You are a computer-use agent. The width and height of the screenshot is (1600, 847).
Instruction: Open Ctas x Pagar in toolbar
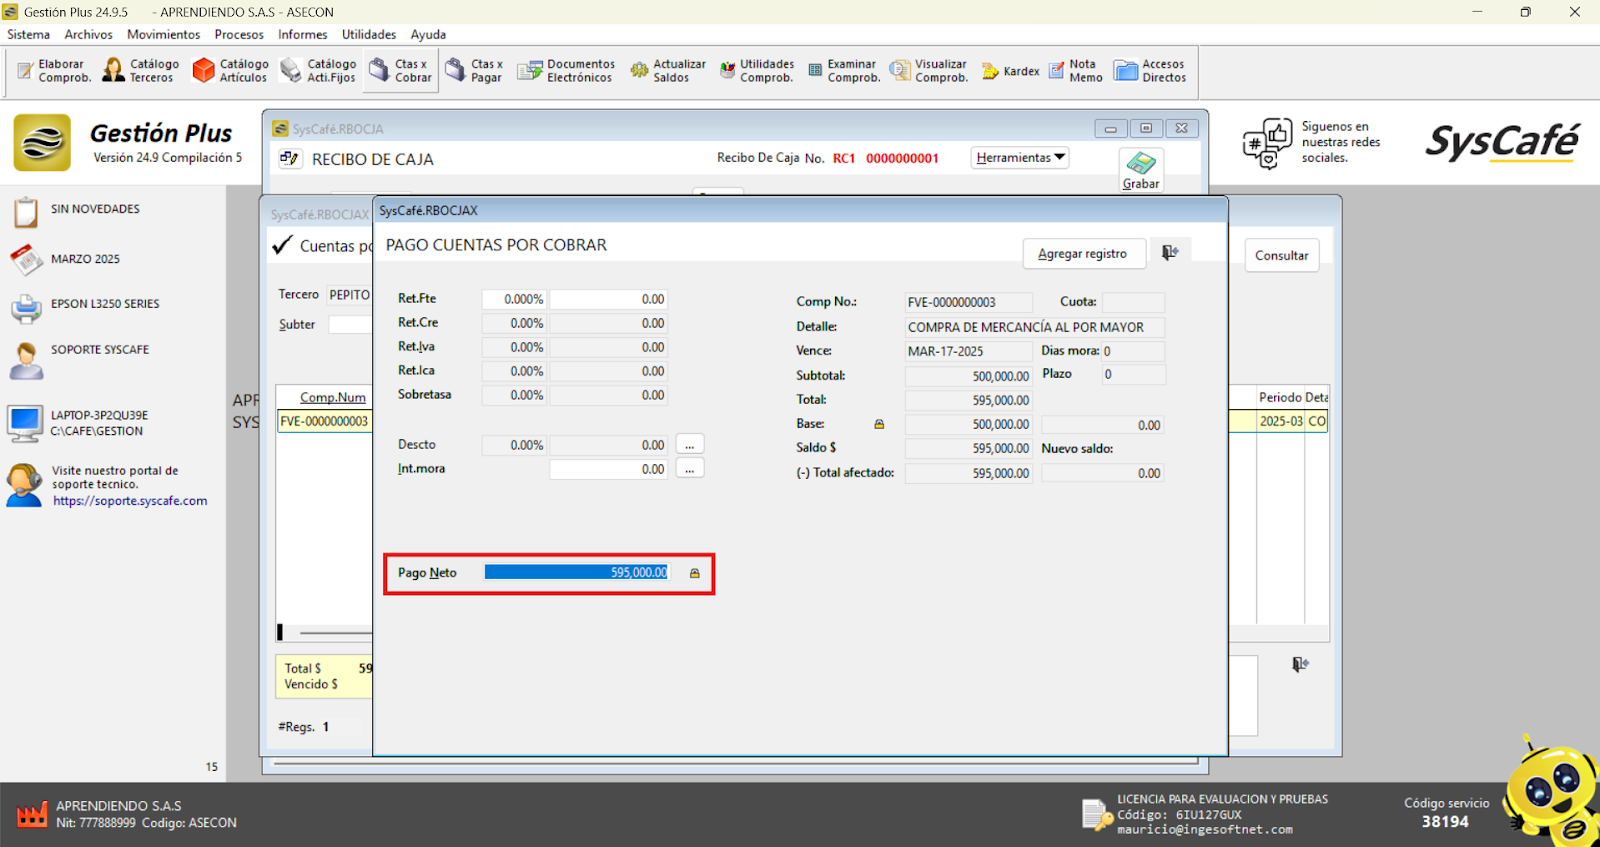pyautogui.click(x=474, y=71)
